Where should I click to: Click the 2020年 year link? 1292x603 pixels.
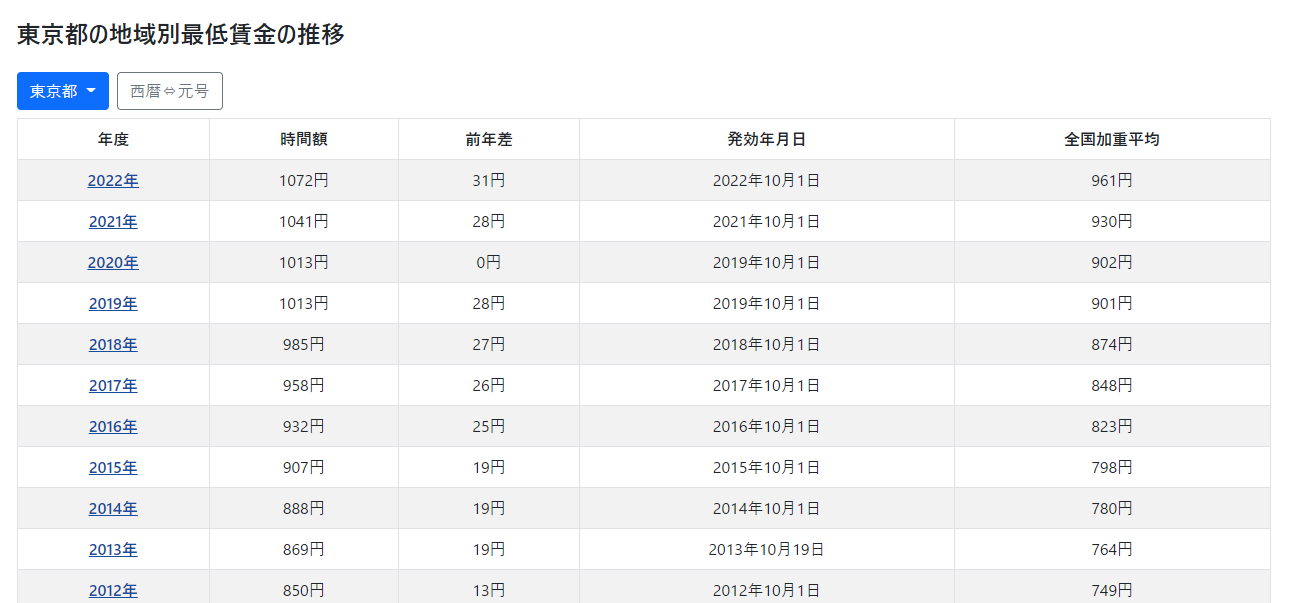(113, 263)
